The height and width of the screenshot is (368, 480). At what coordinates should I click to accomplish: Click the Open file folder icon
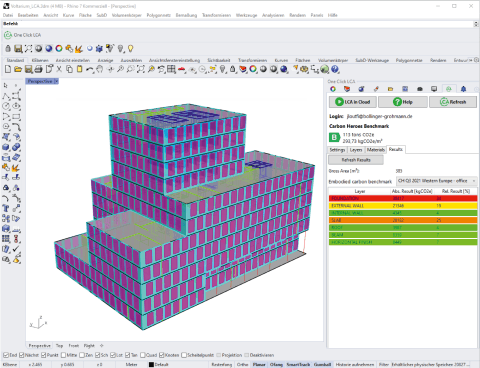coord(18,69)
